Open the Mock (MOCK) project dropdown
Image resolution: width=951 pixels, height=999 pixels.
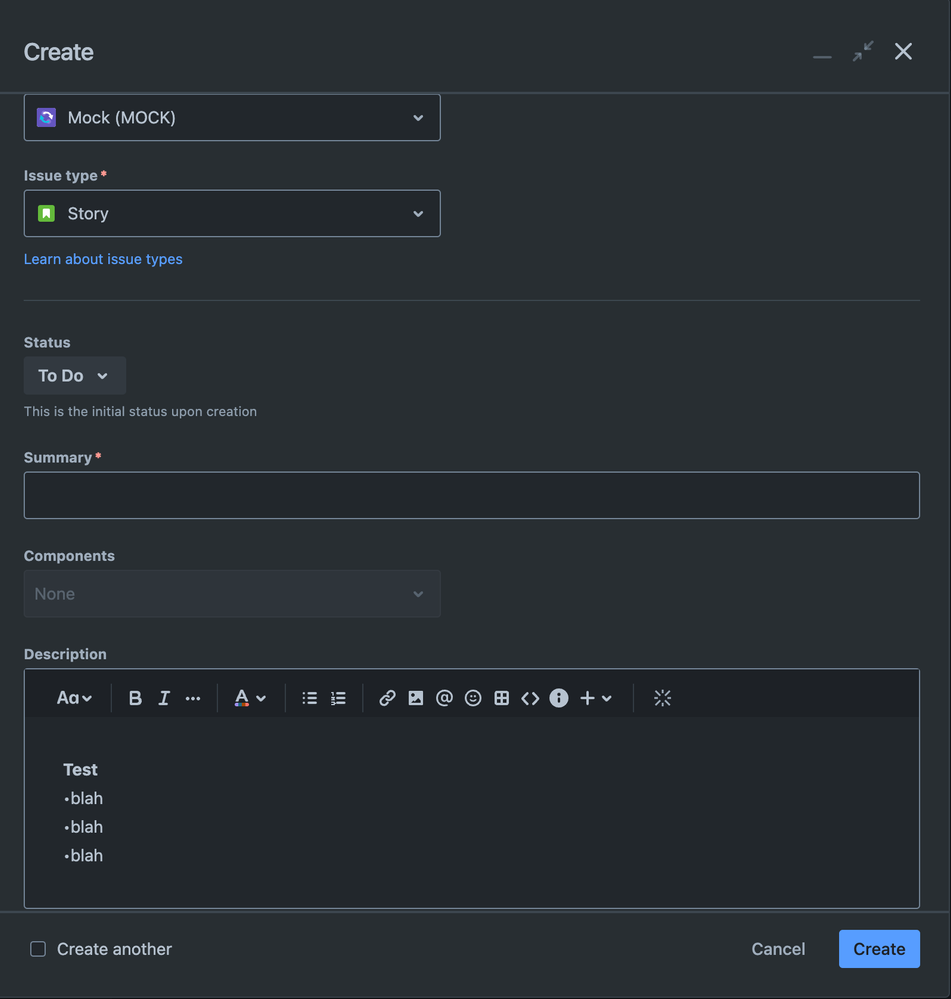(x=232, y=118)
